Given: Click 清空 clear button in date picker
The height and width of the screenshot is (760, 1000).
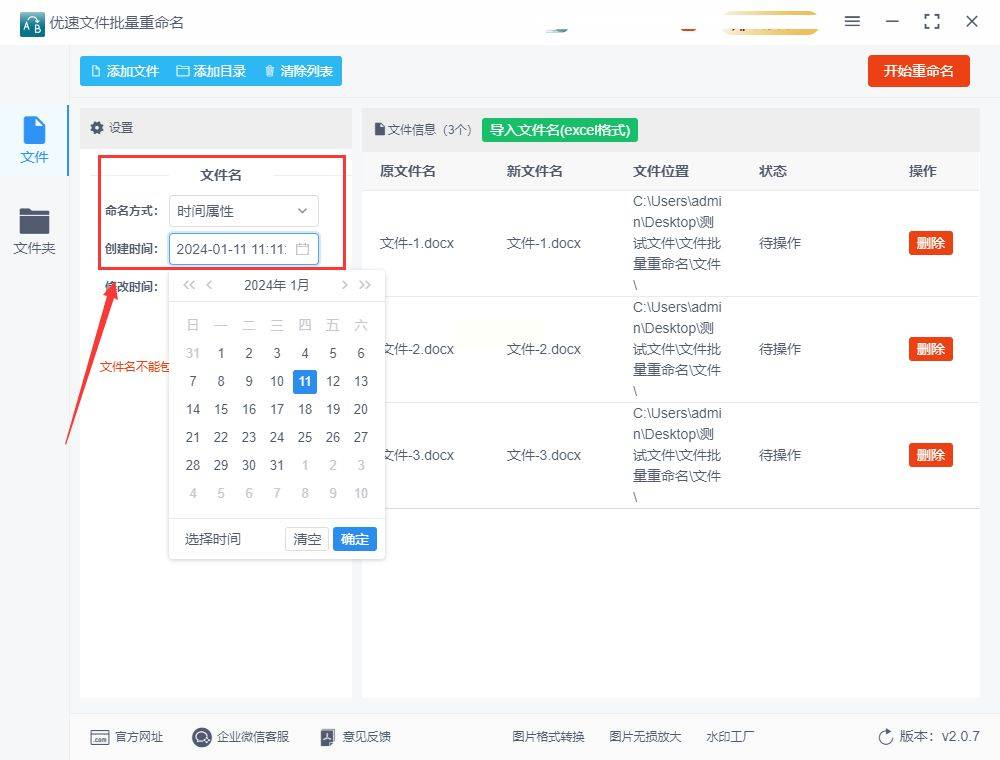Looking at the screenshot, I should 307,539.
